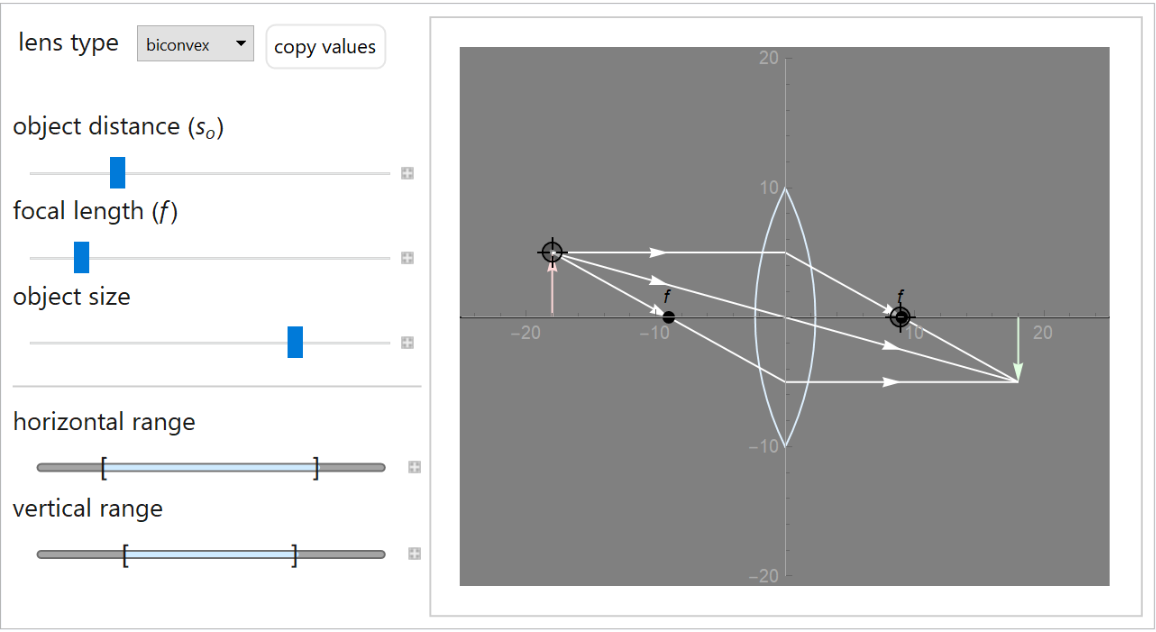This screenshot has height=632, width=1156.
Task: Click the object tip crosshair locator
Action: coord(552,252)
